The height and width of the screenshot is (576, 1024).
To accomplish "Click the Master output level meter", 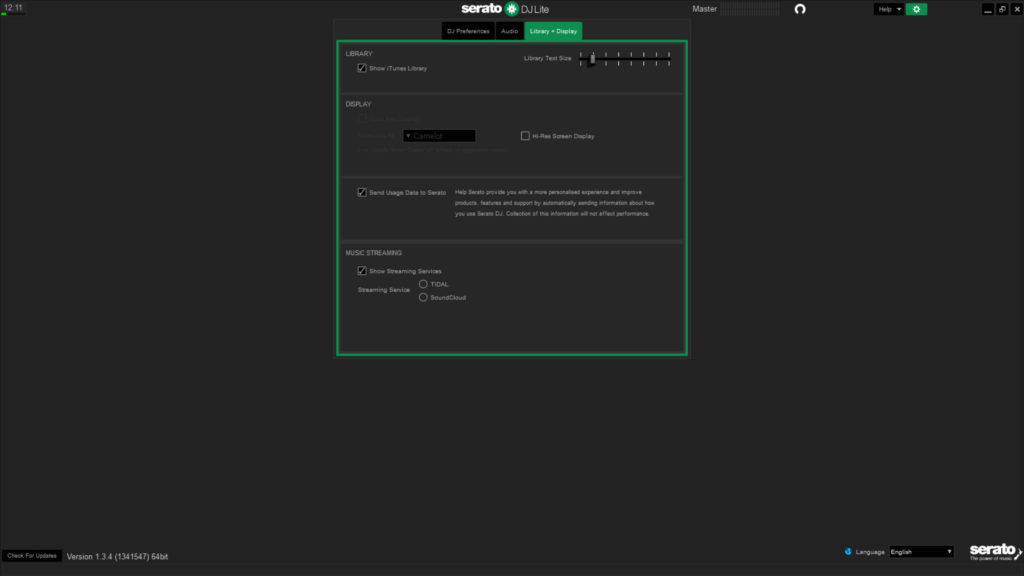I will (x=750, y=9).
